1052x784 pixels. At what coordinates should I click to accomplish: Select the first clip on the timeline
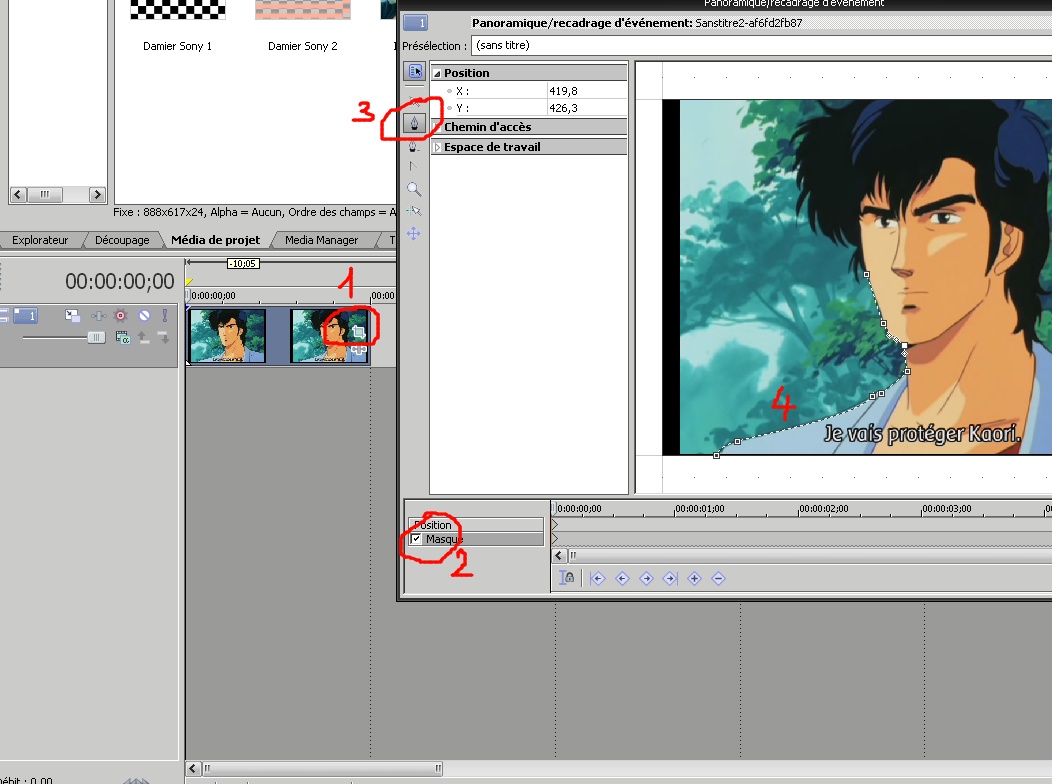tap(227, 335)
